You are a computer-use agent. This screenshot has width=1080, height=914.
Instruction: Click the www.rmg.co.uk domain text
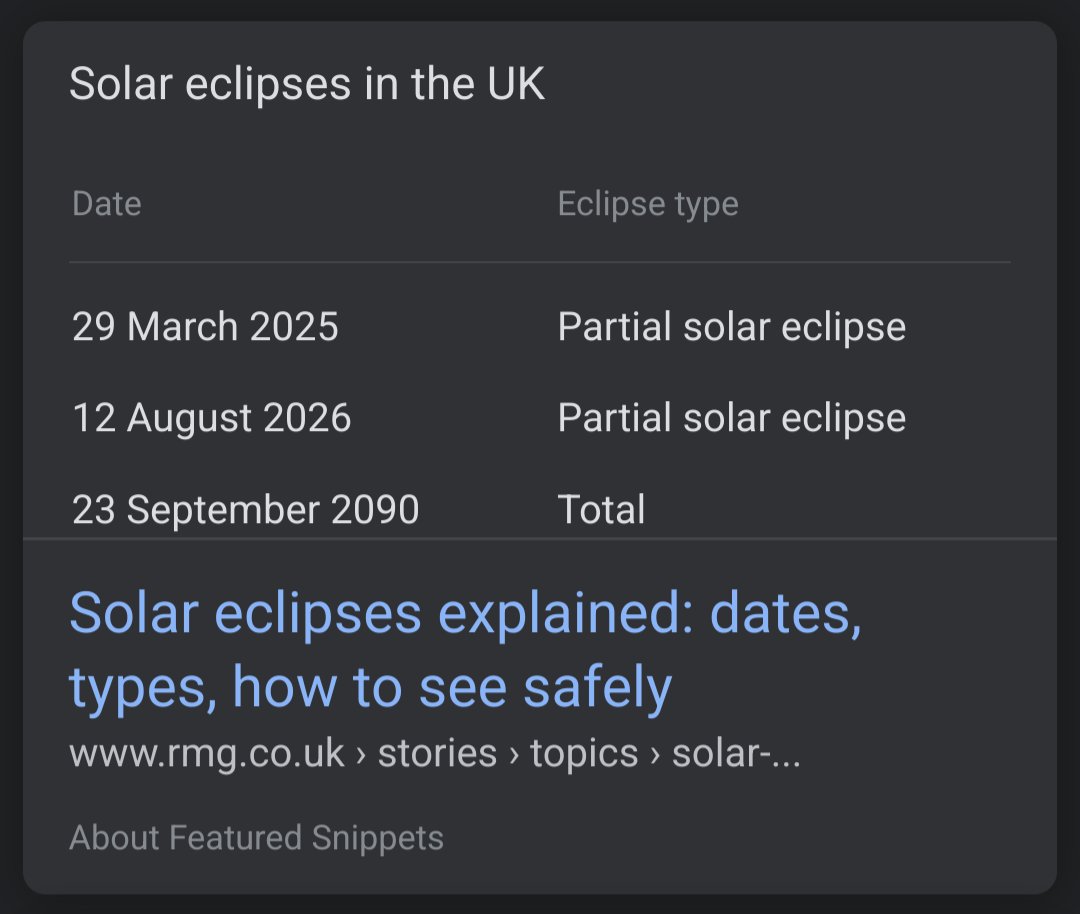coord(206,753)
